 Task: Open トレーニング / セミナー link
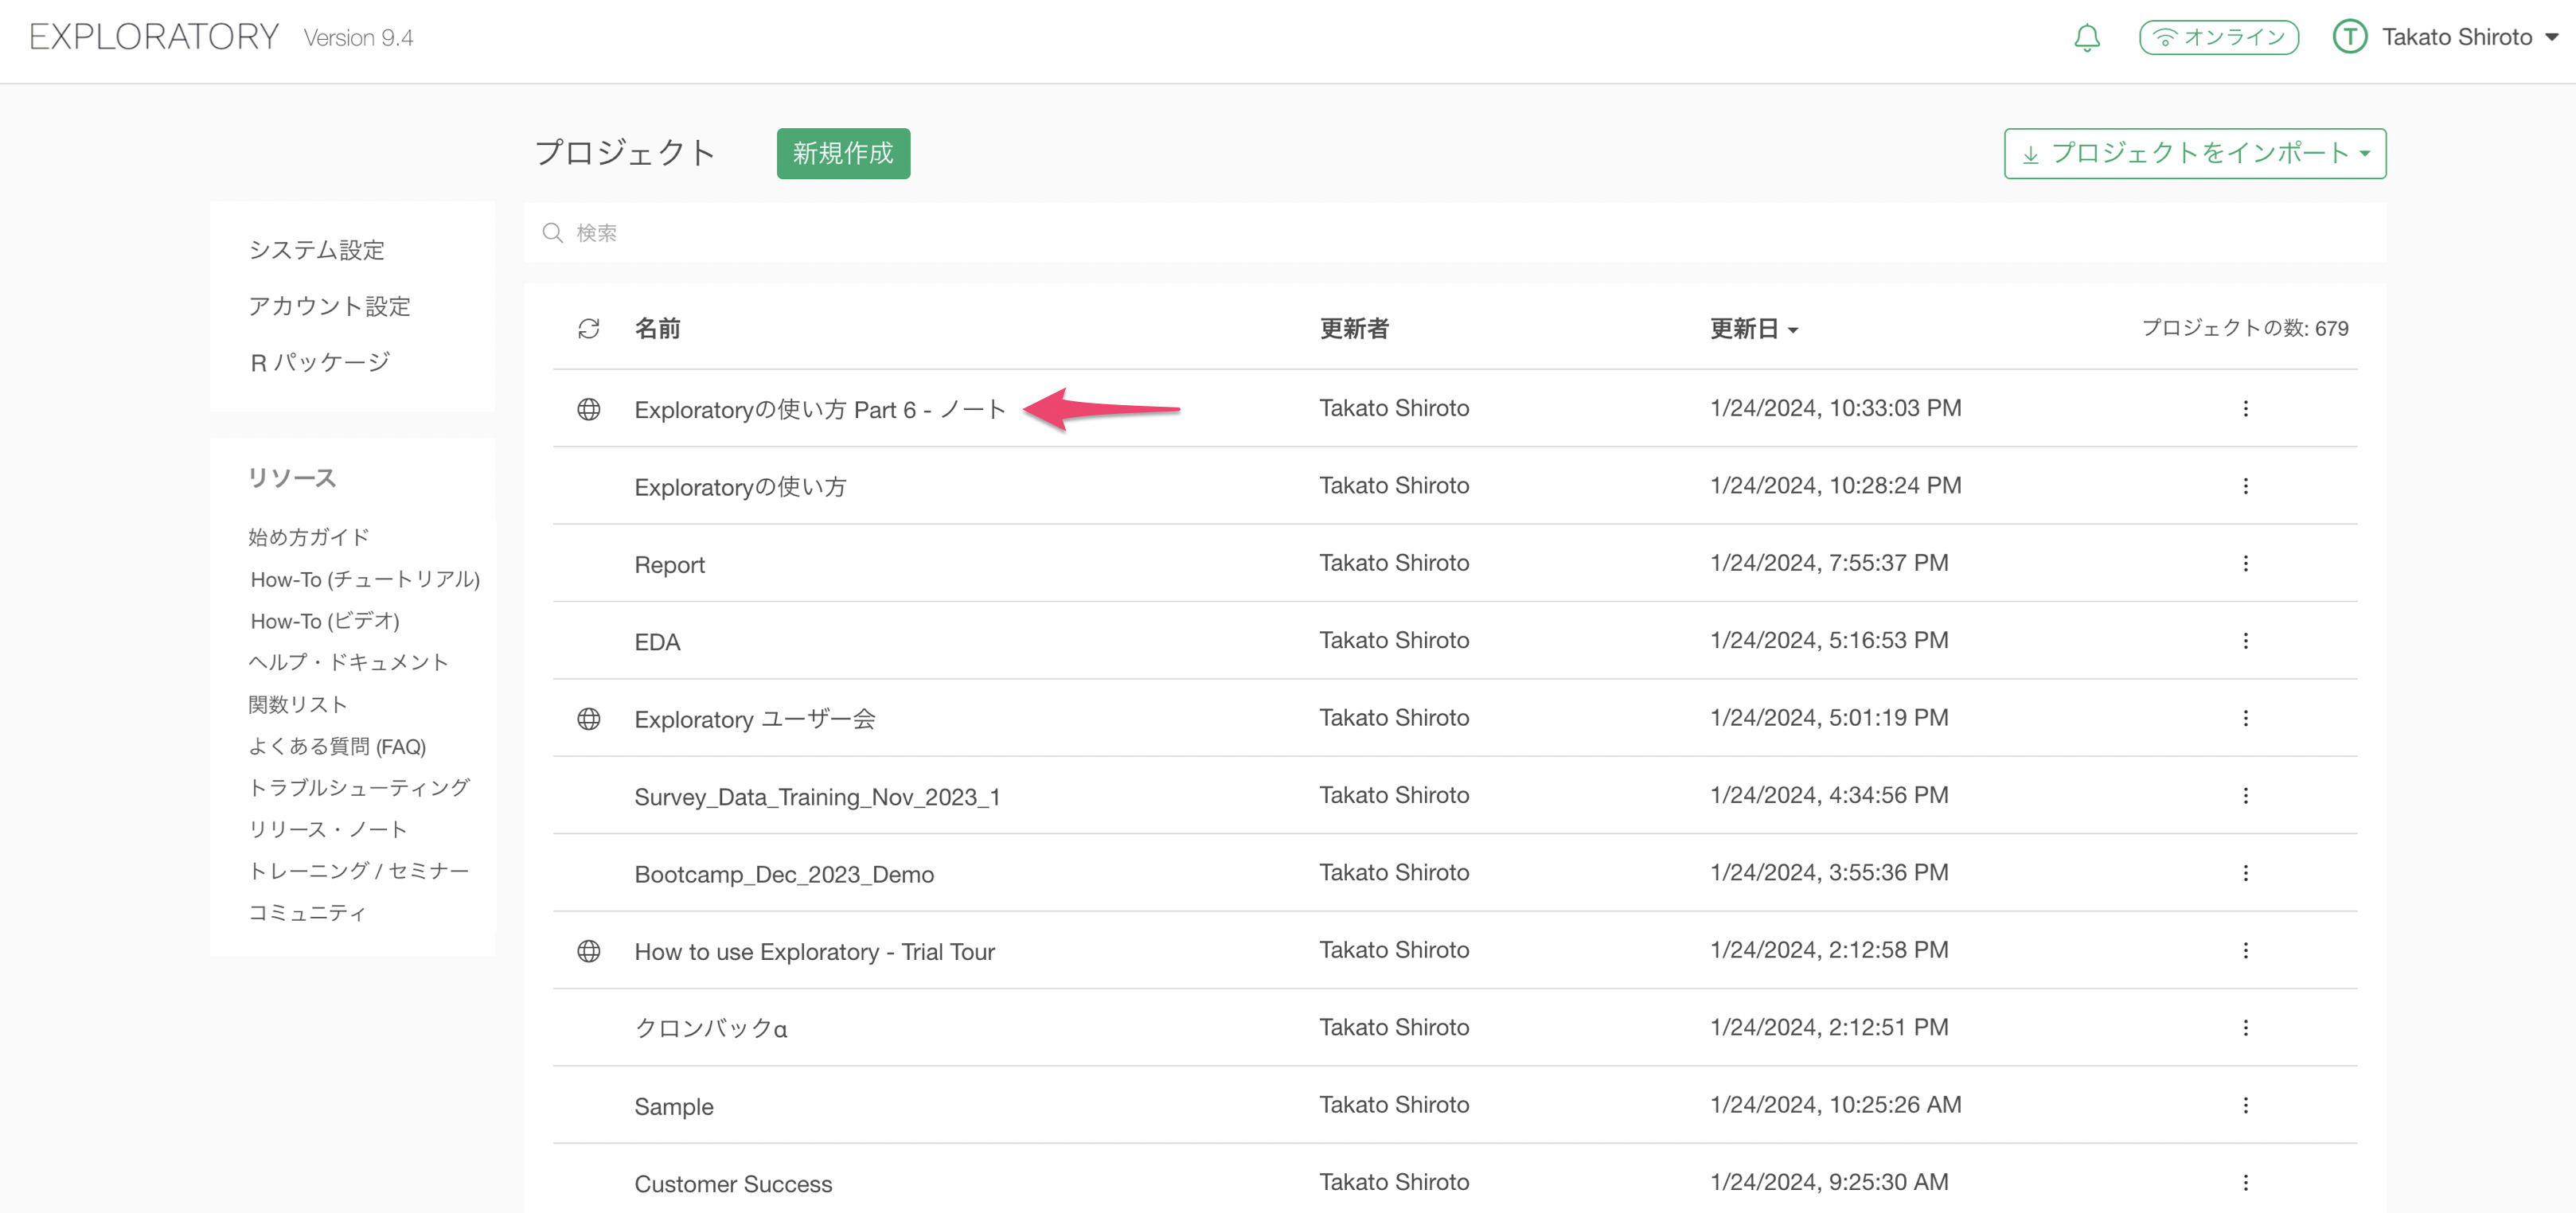359,871
